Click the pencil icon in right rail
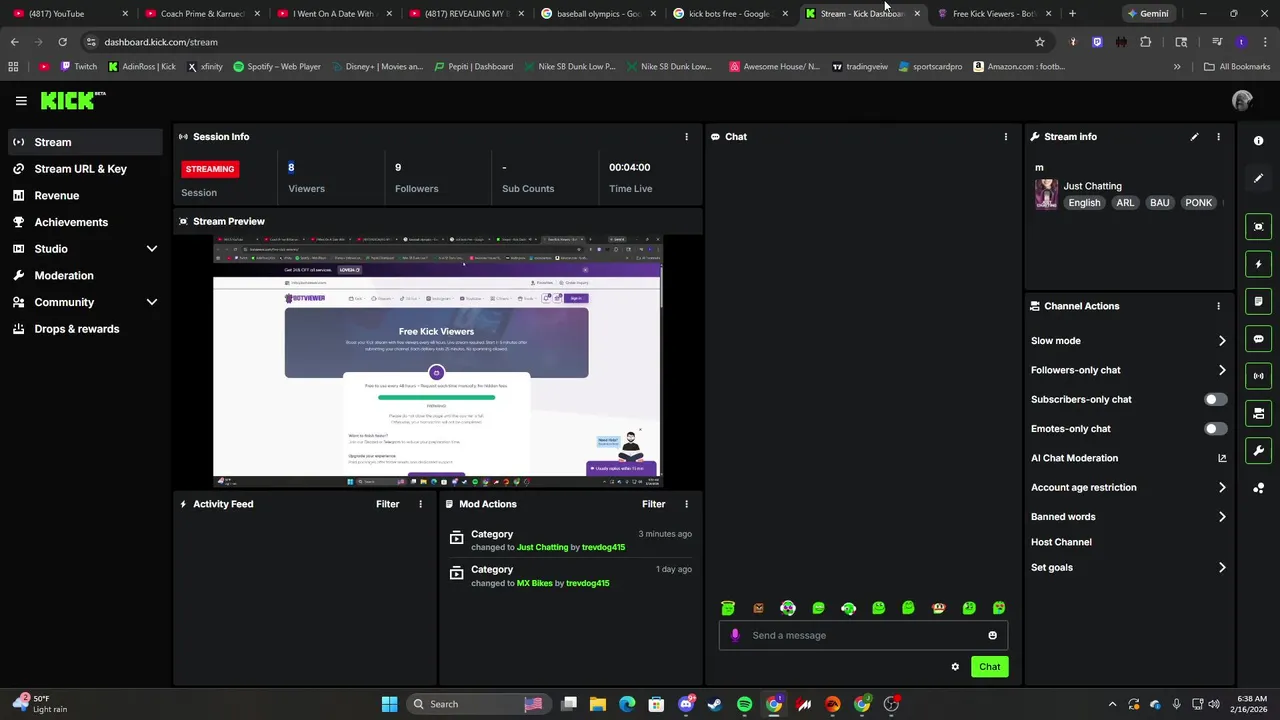This screenshot has height=720, width=1280. pyautogui.click(x=1258, y=178)
